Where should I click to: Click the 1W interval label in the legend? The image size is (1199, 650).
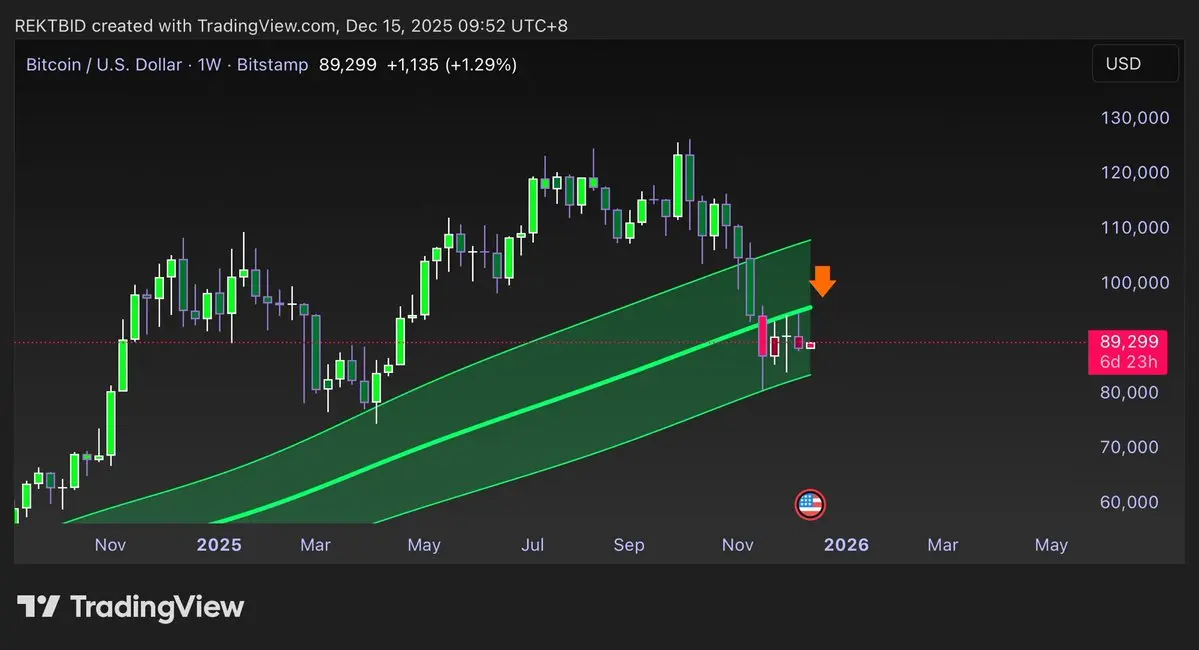210,64
